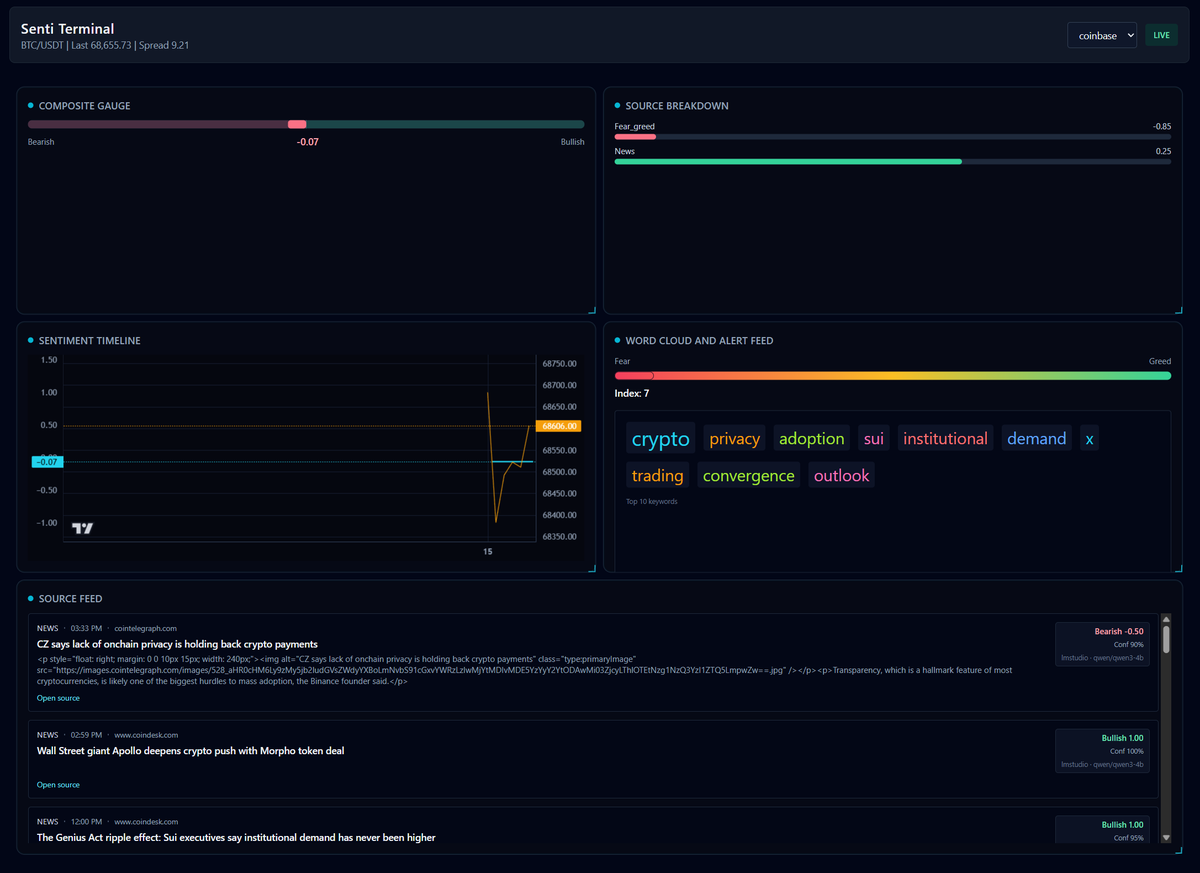Open source link for CZ privacy article
The height and width of the screenshot is (873, 1200).
(x=58, y=698)
